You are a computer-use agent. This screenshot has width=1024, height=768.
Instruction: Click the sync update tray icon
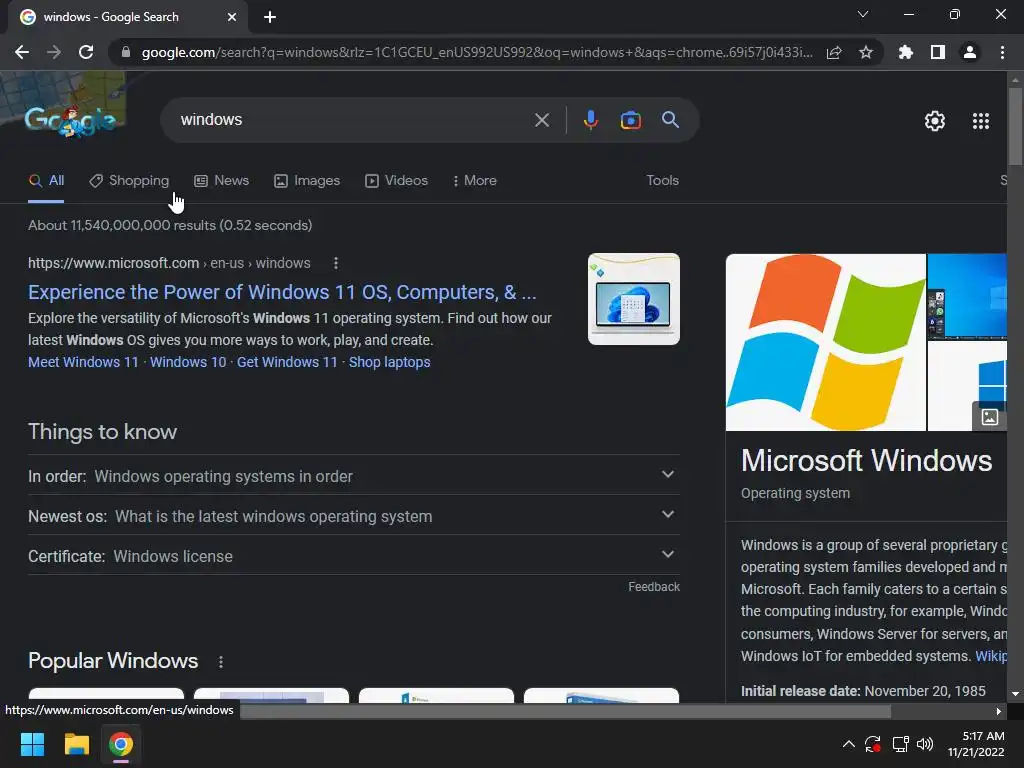(872, 744)
